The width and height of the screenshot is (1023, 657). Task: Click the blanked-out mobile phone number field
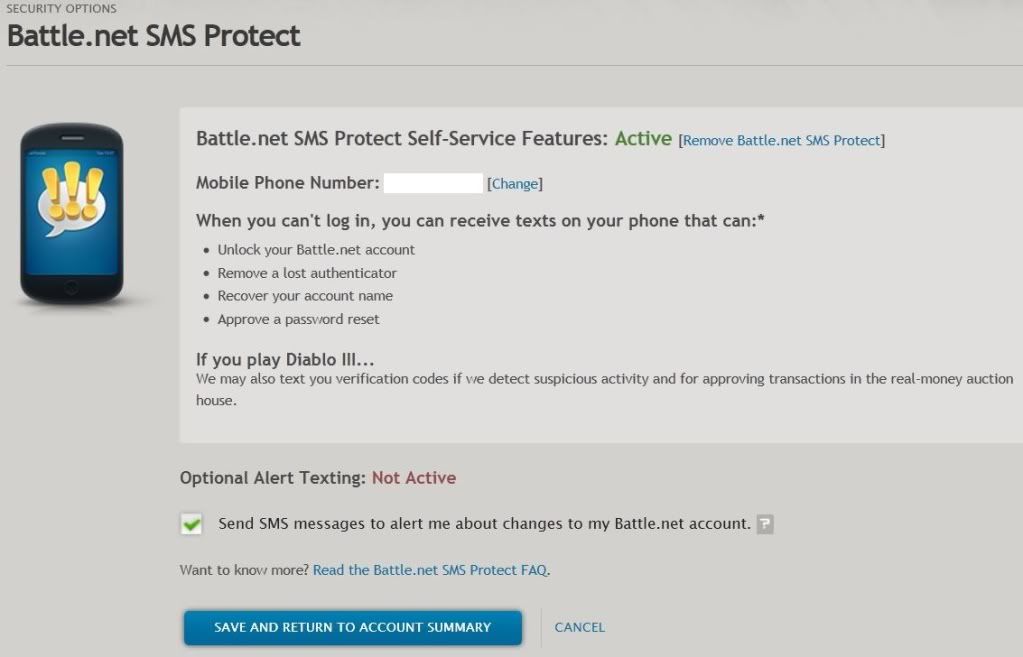pos(433,183)
